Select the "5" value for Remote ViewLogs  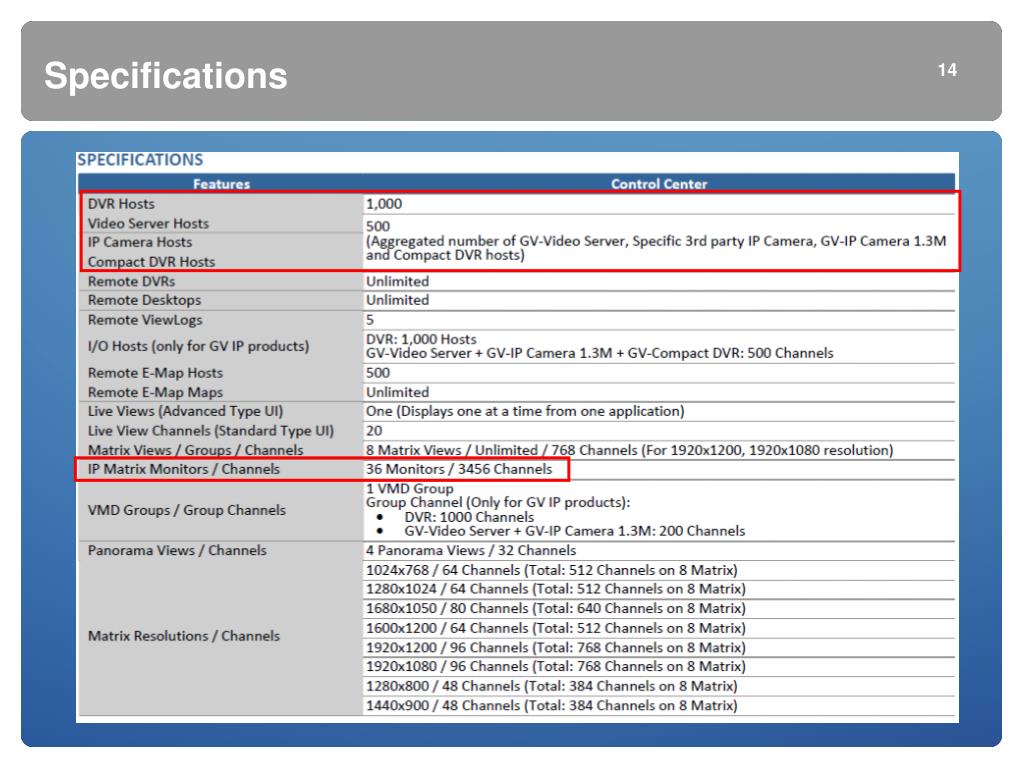(x=370, y=320)
